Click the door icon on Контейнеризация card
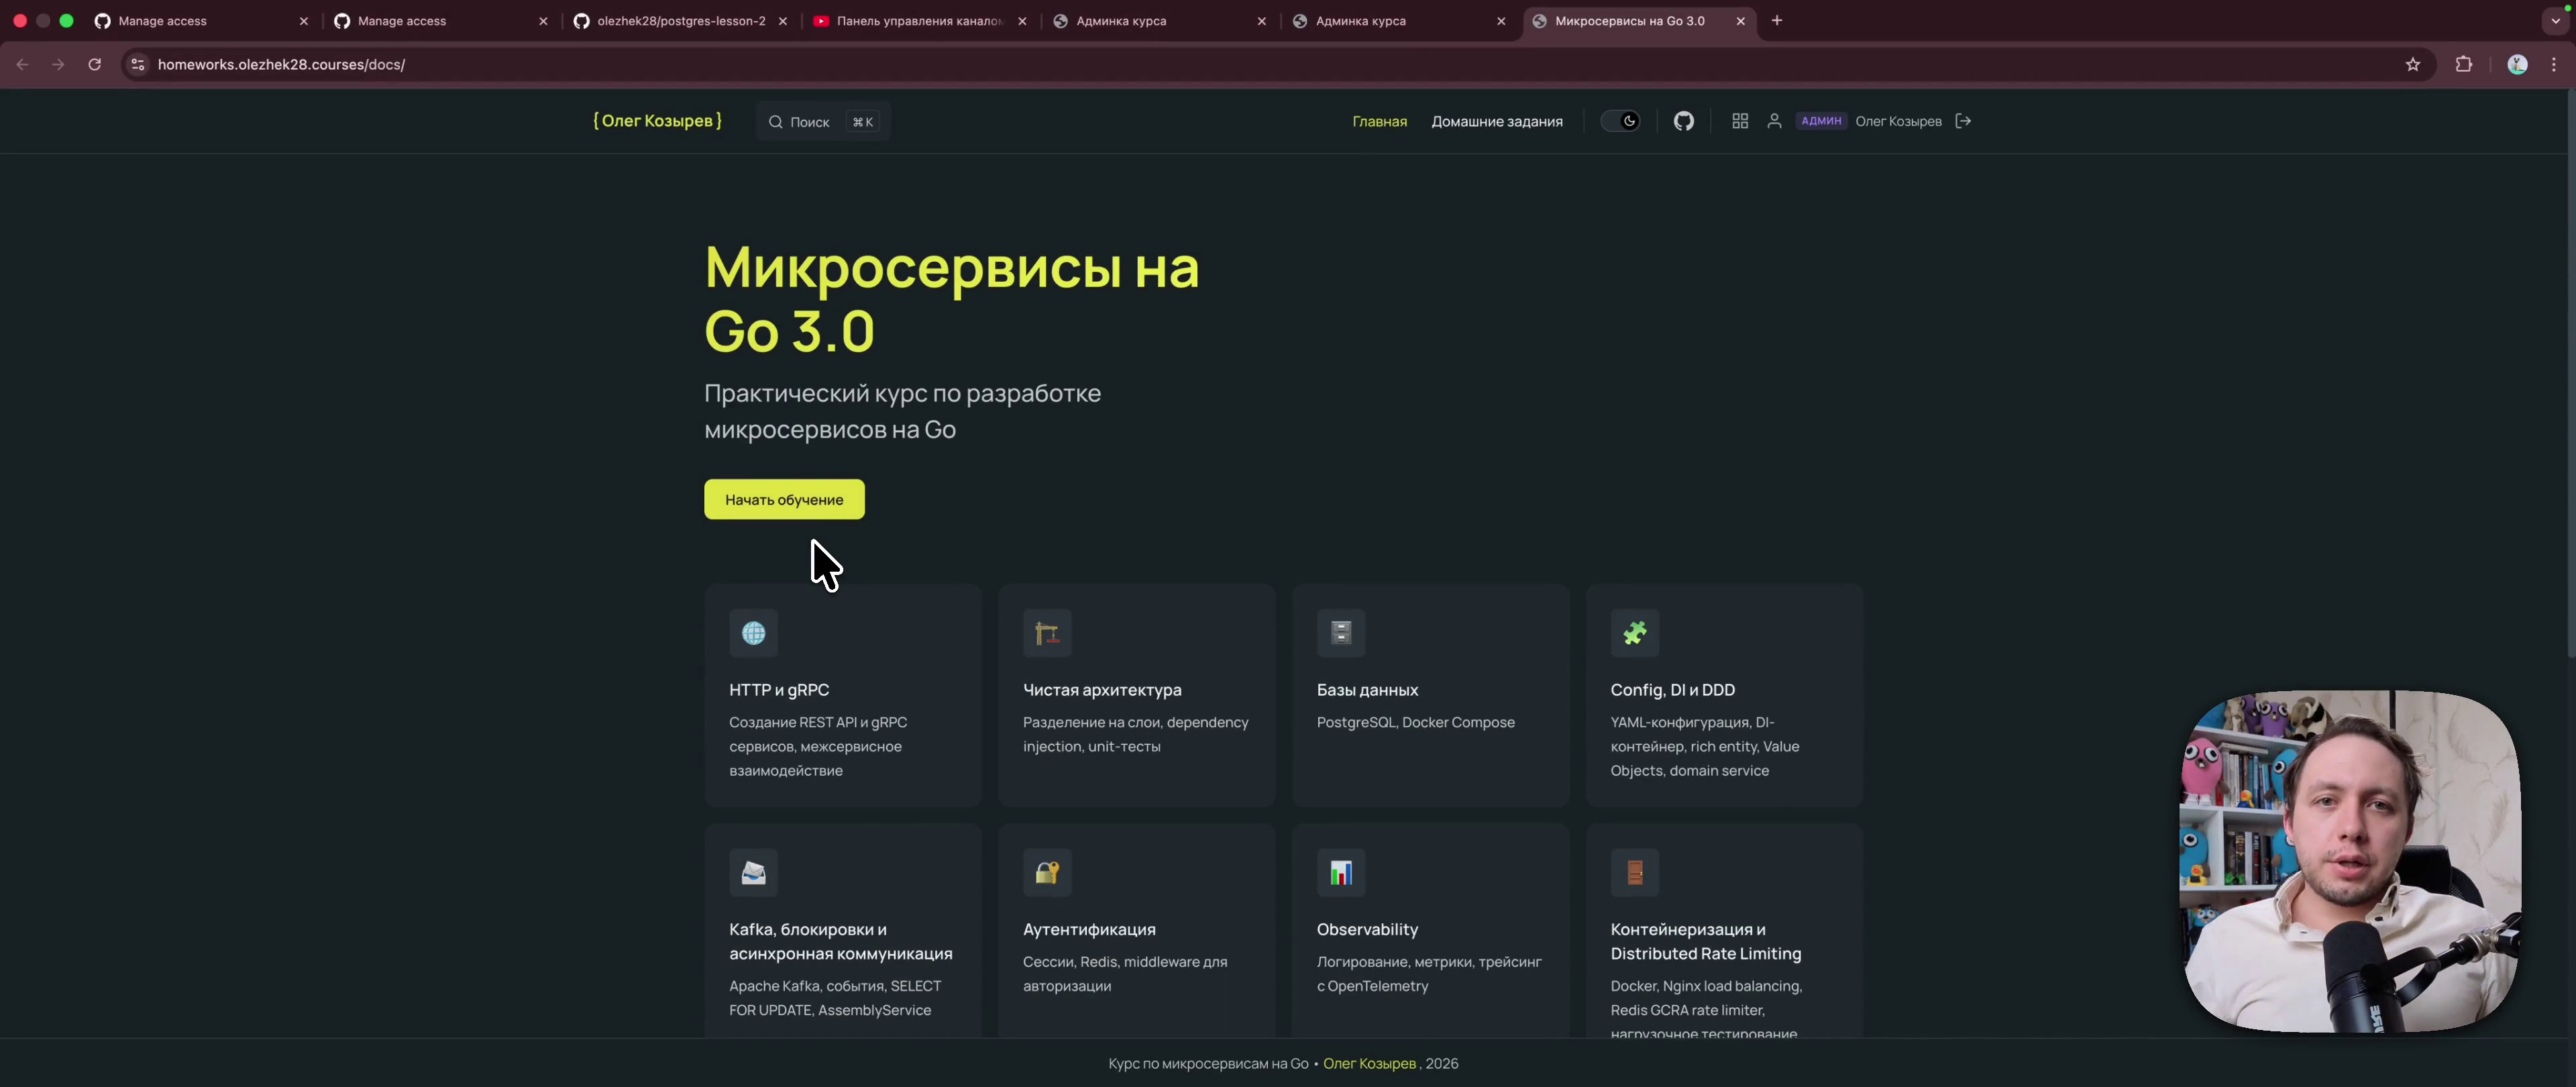This screenshot has width=2576, height=1087. pos(1635,873)
